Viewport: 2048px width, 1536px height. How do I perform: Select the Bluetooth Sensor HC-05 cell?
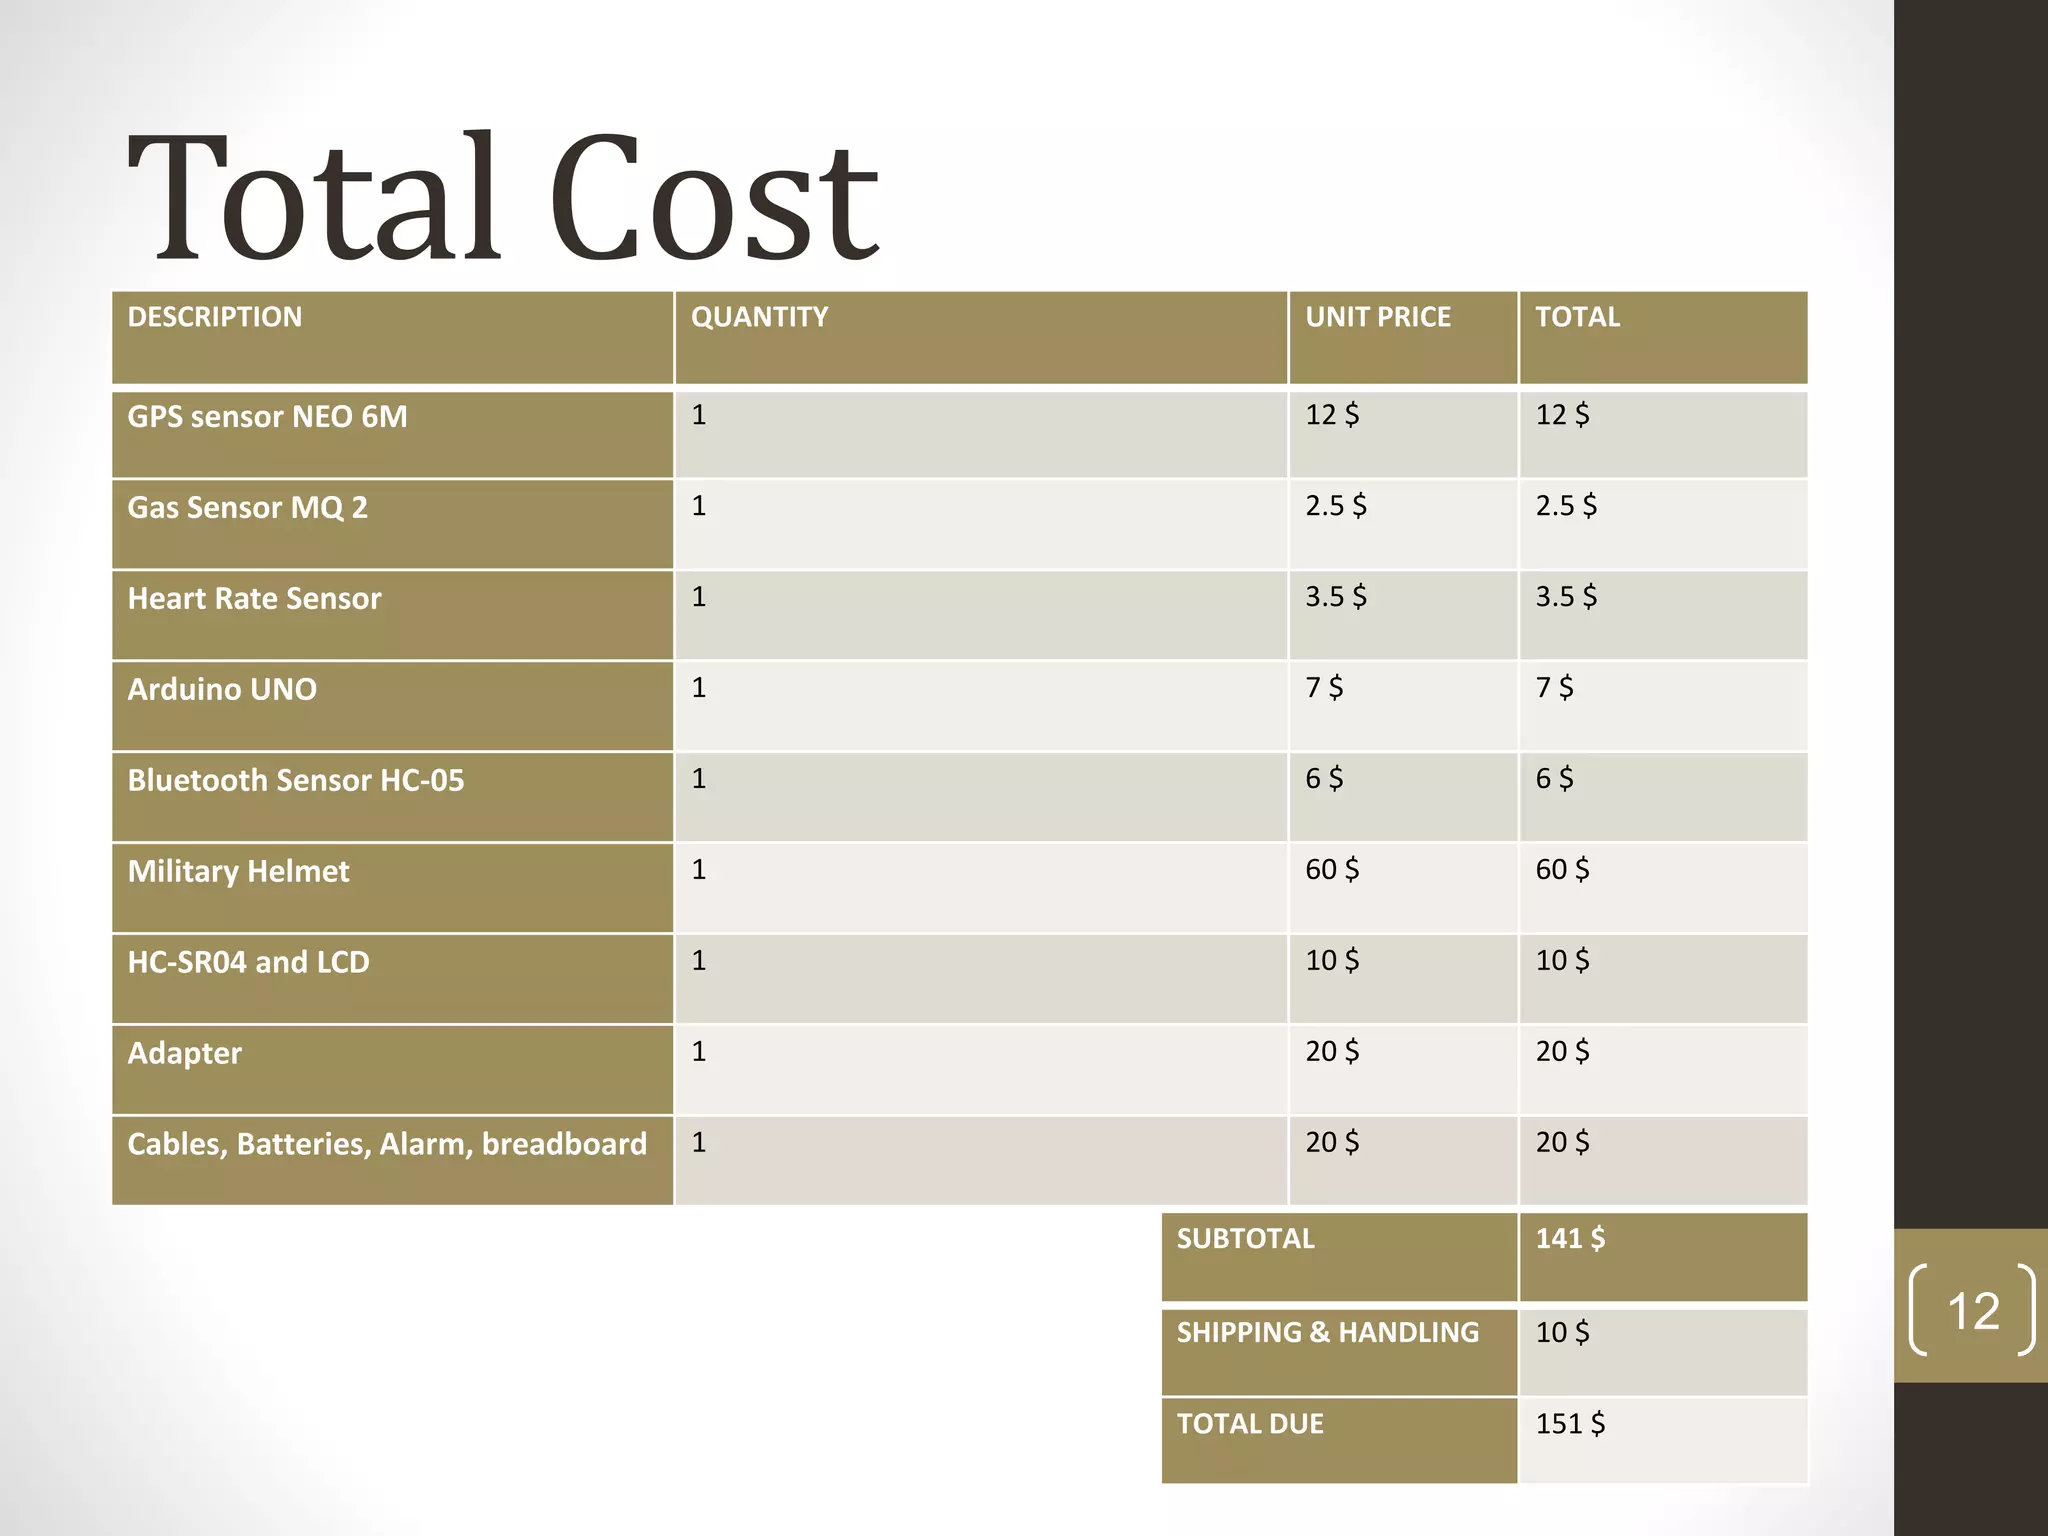295,781
